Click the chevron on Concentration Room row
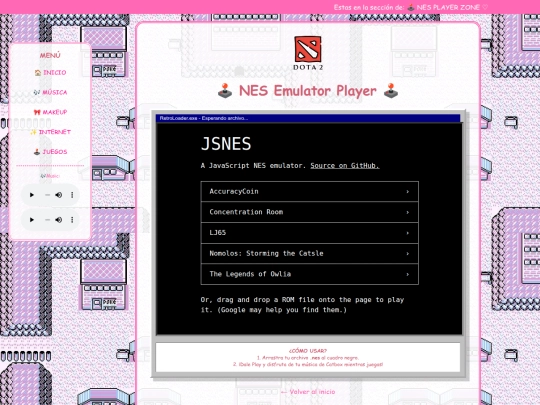This screenshot has width=540, height=405. (408, 212)
